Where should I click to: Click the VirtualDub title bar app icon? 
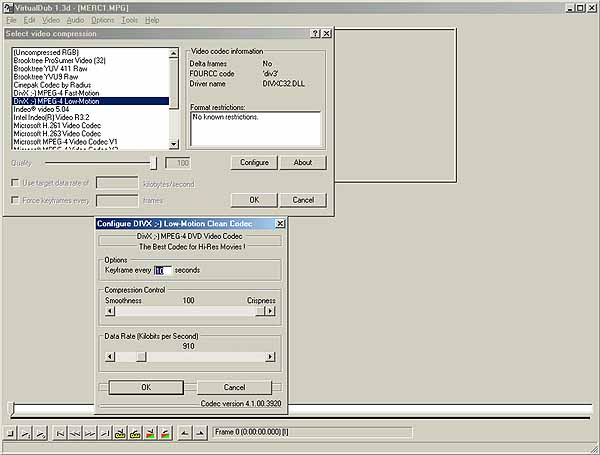point(8,8)
